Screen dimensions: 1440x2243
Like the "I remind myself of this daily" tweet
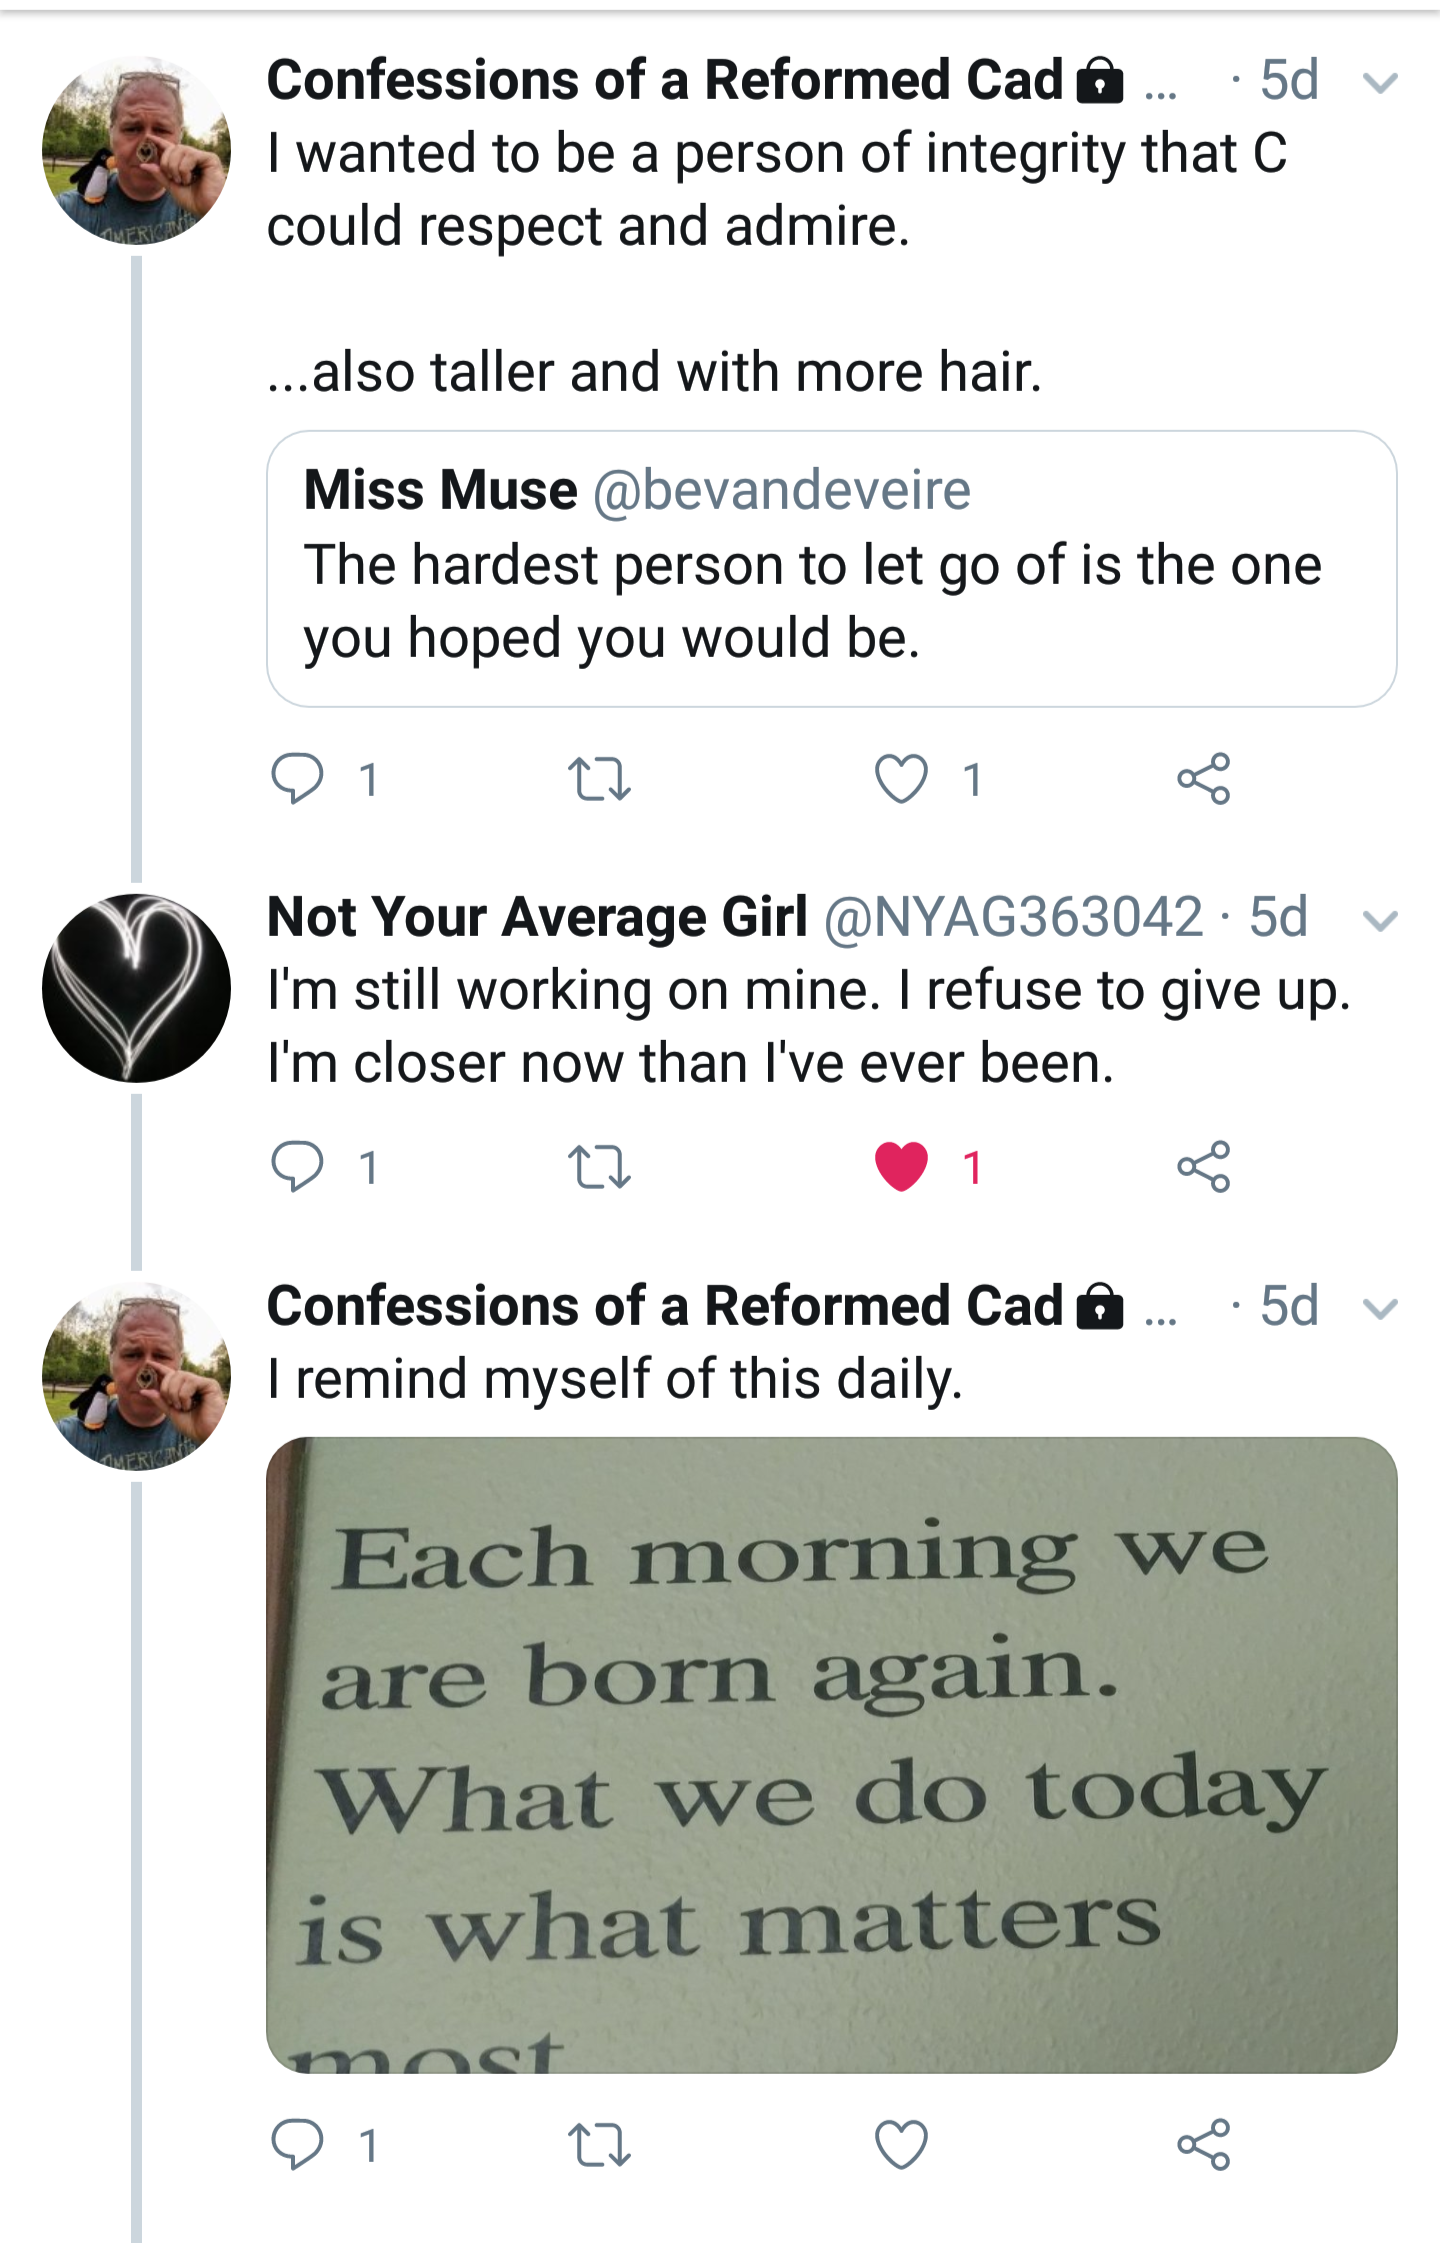[901, 2144]
